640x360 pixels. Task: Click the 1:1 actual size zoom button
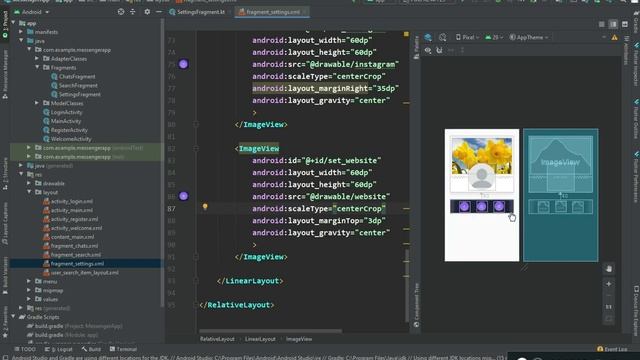pos(609,307)
